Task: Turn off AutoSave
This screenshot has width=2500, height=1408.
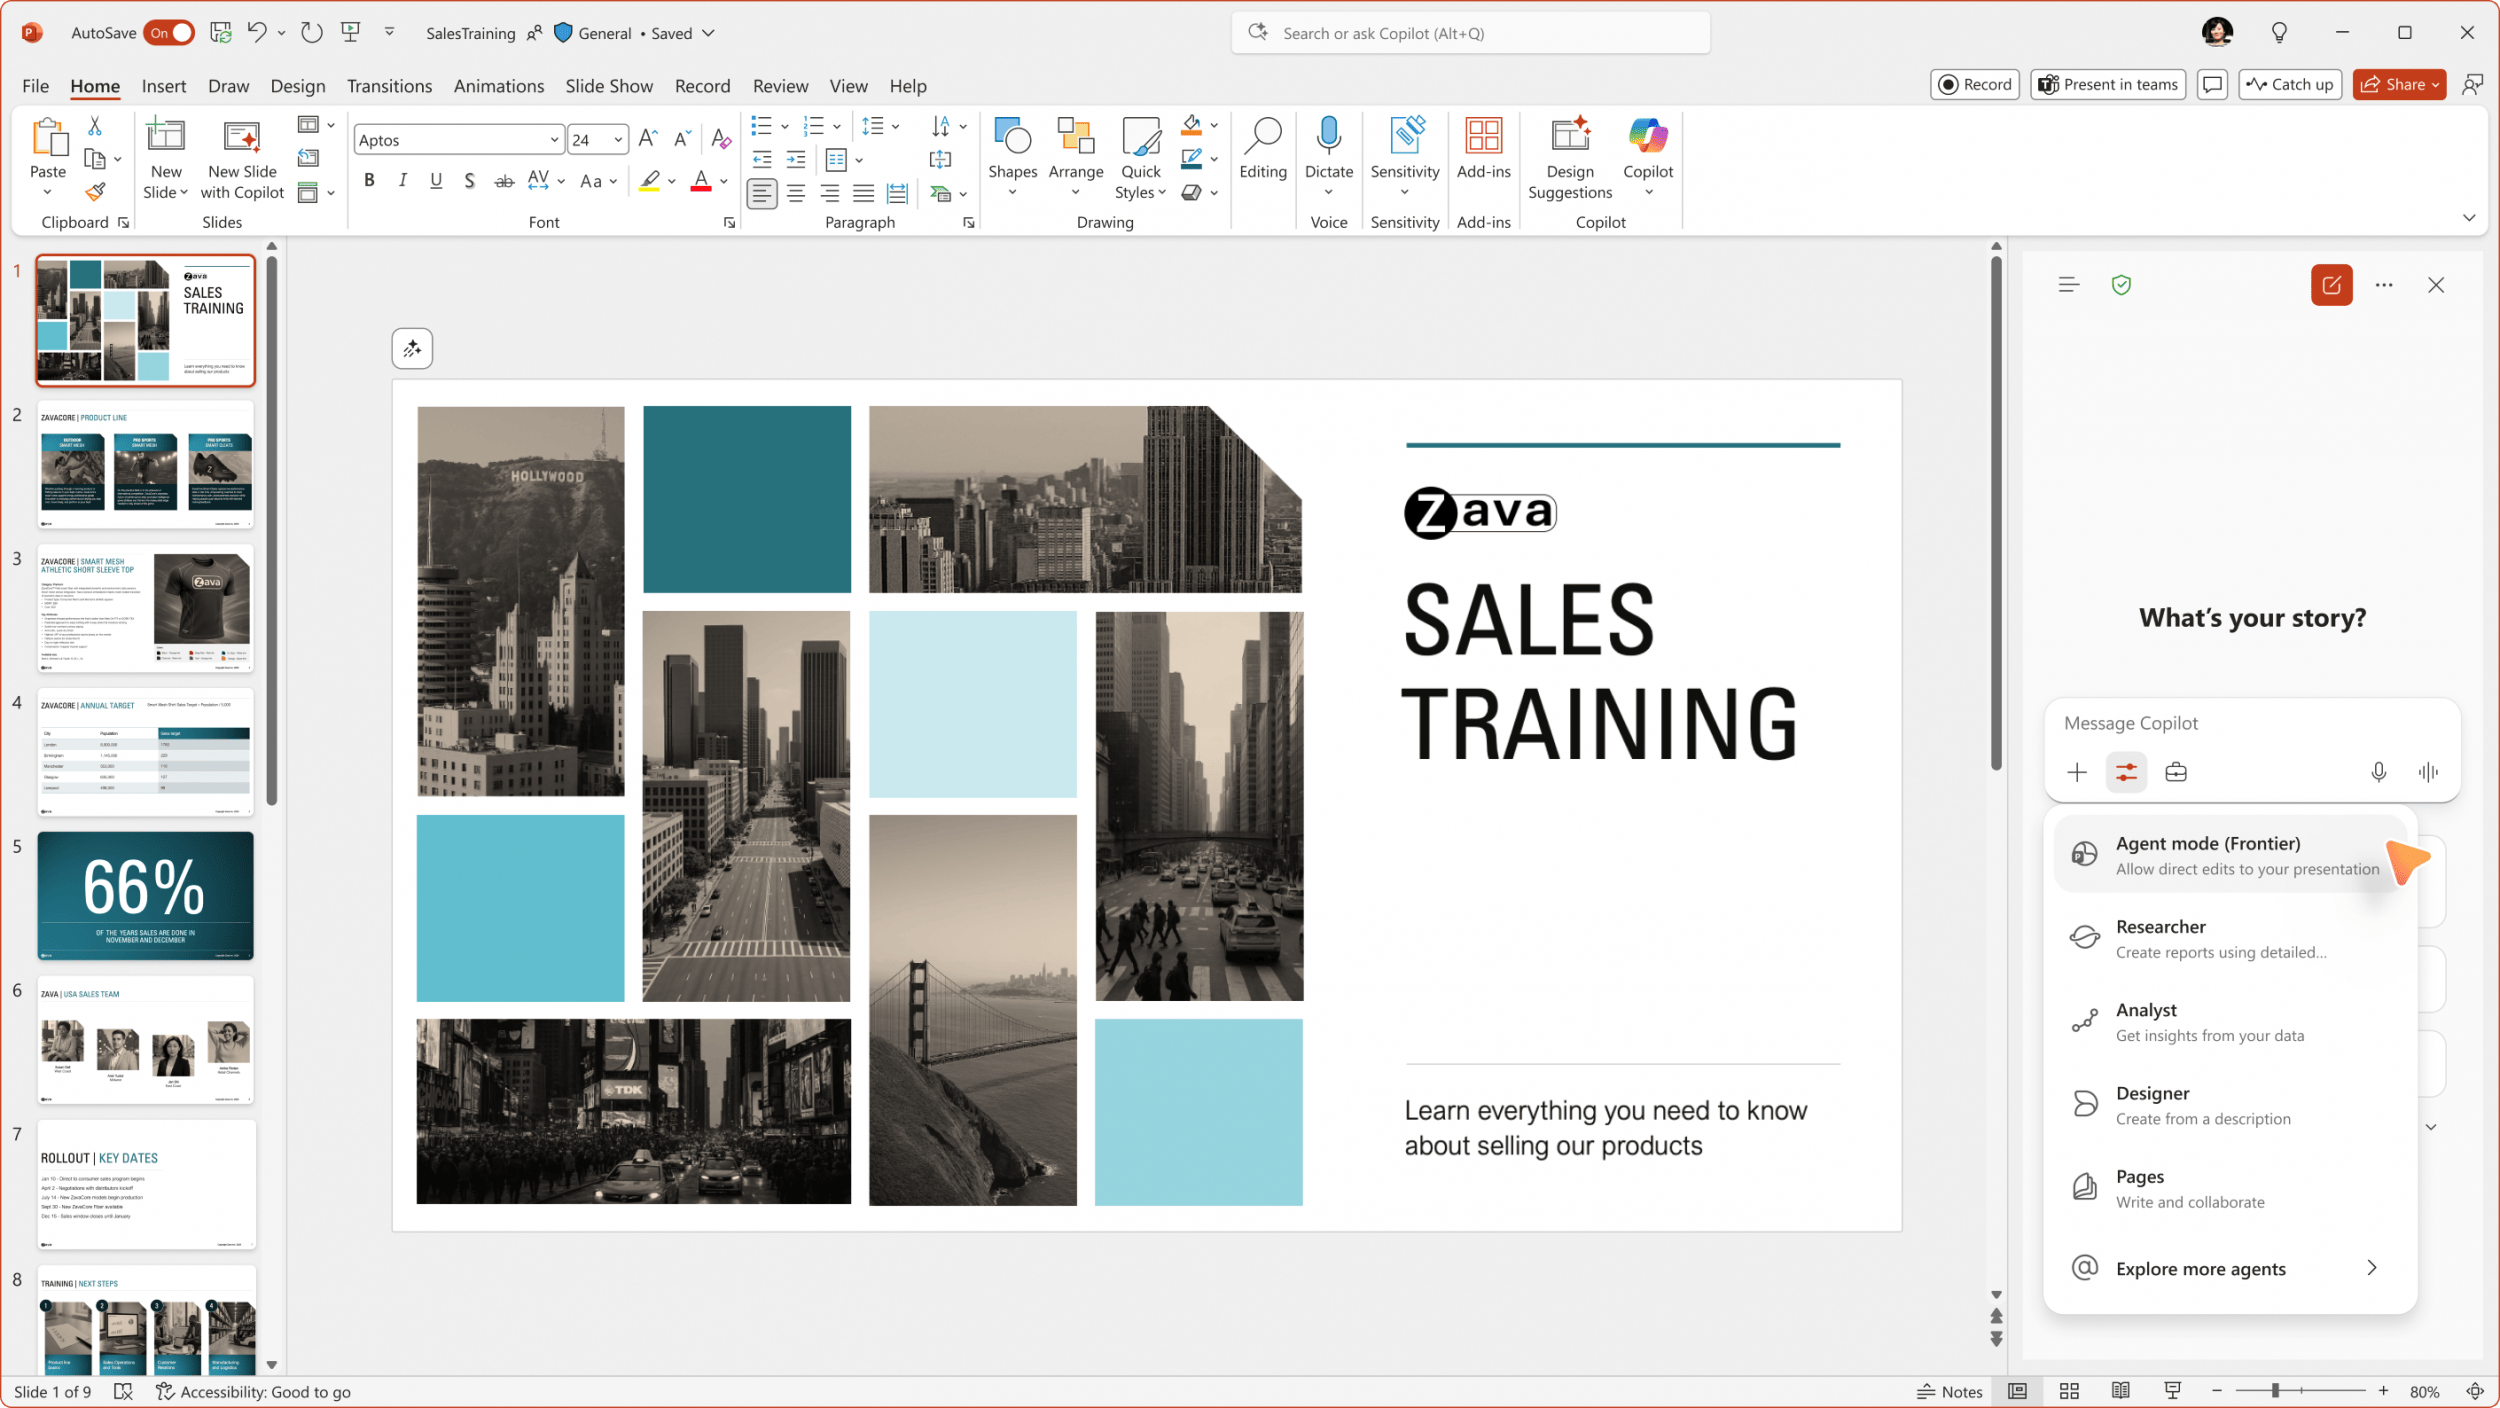Action: point(168,32)
